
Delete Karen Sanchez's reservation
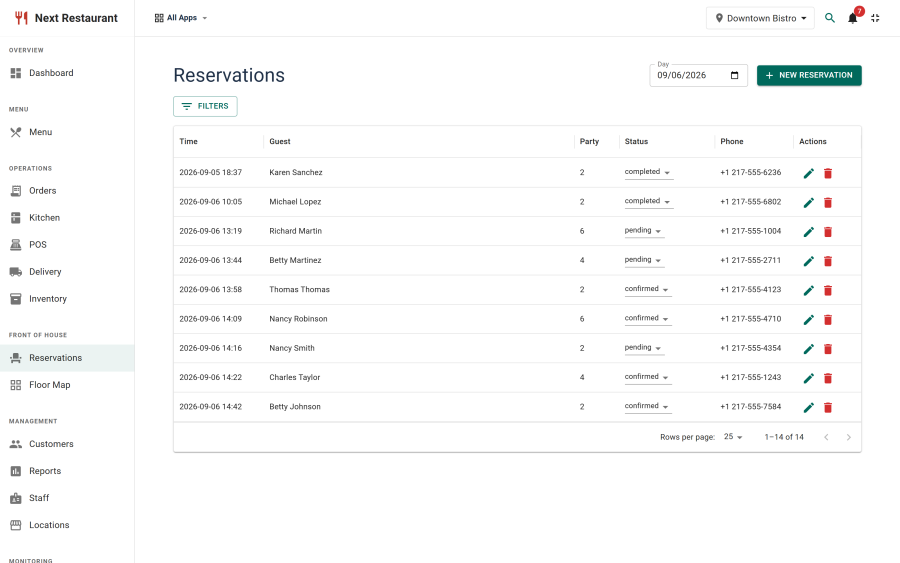click(828, 173)
